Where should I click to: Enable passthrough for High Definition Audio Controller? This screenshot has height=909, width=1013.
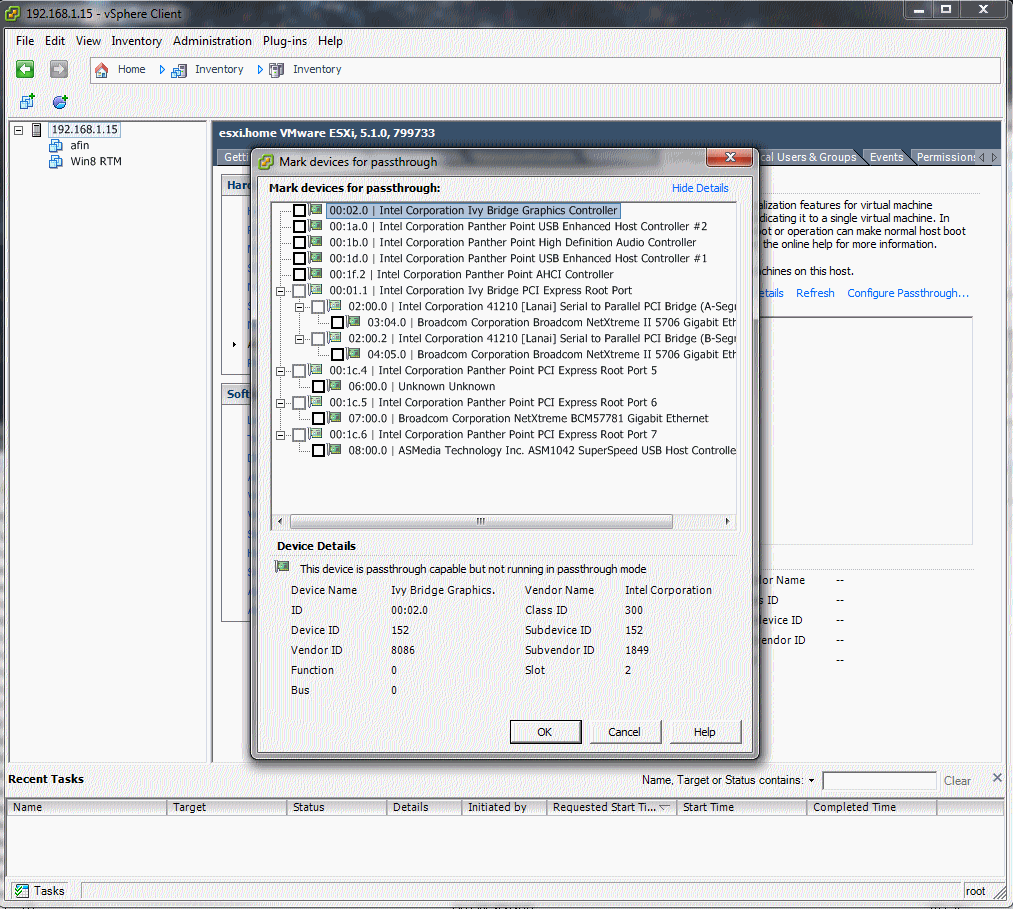point(300,243)
